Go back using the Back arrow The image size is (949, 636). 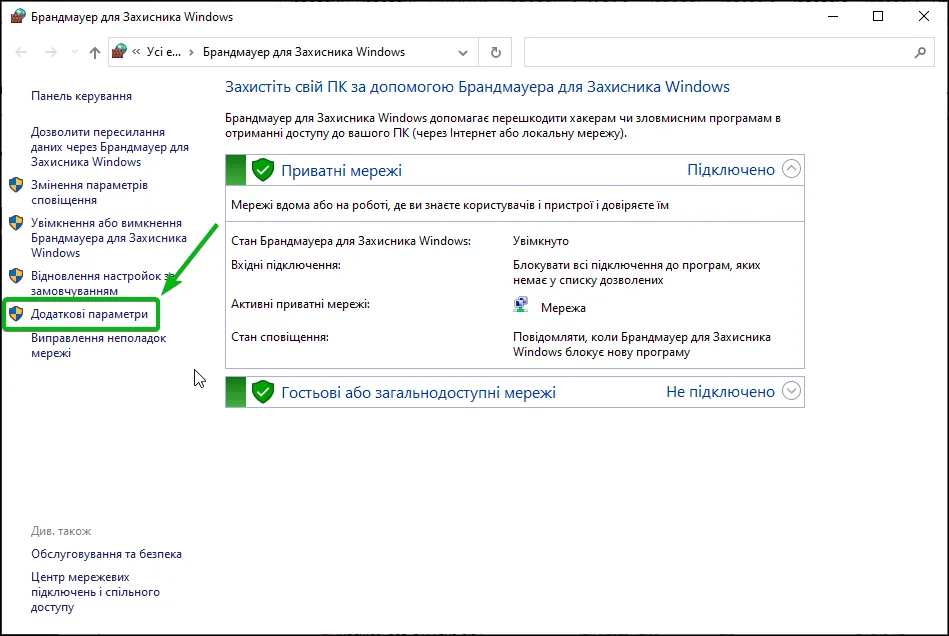[x=21, y=53]
